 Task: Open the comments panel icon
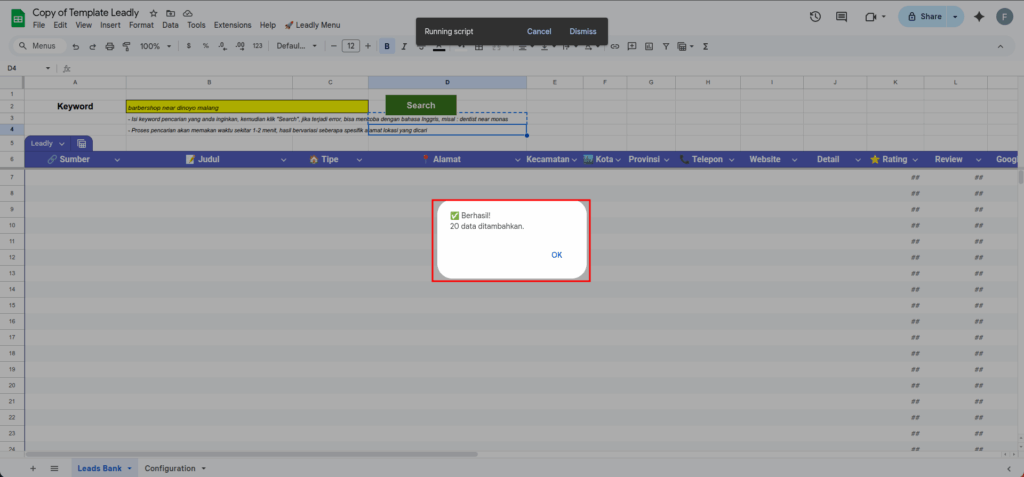842,17
